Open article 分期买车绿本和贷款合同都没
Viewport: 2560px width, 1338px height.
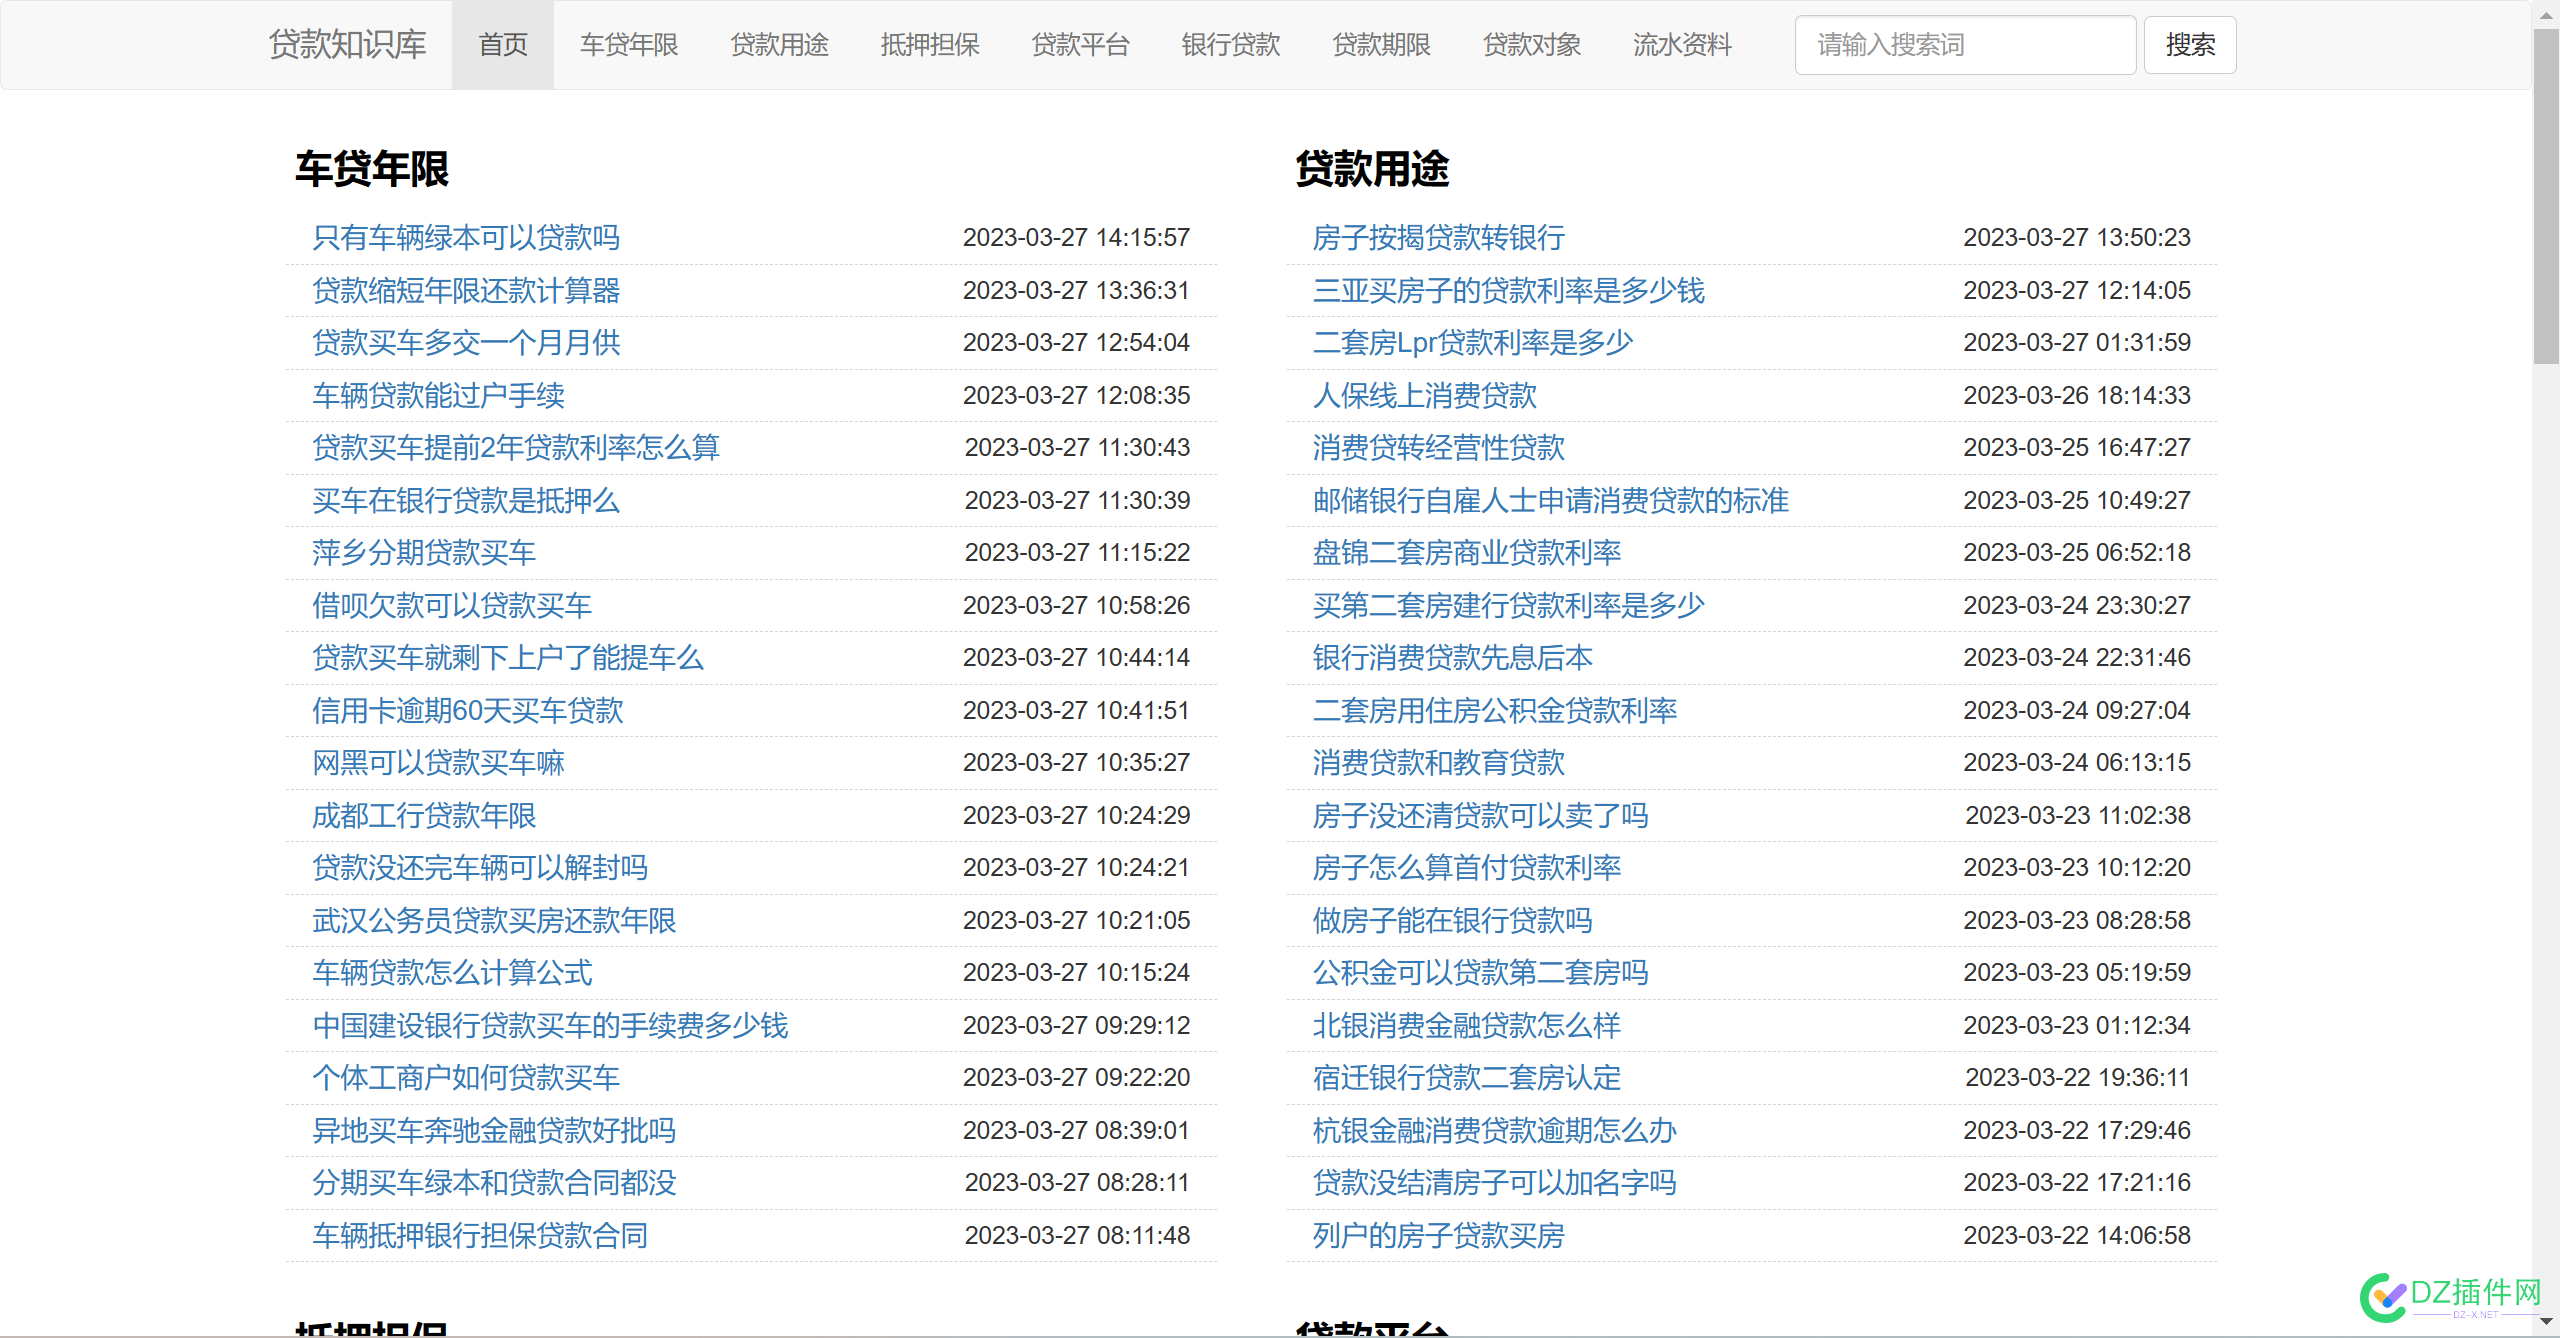494,1183
